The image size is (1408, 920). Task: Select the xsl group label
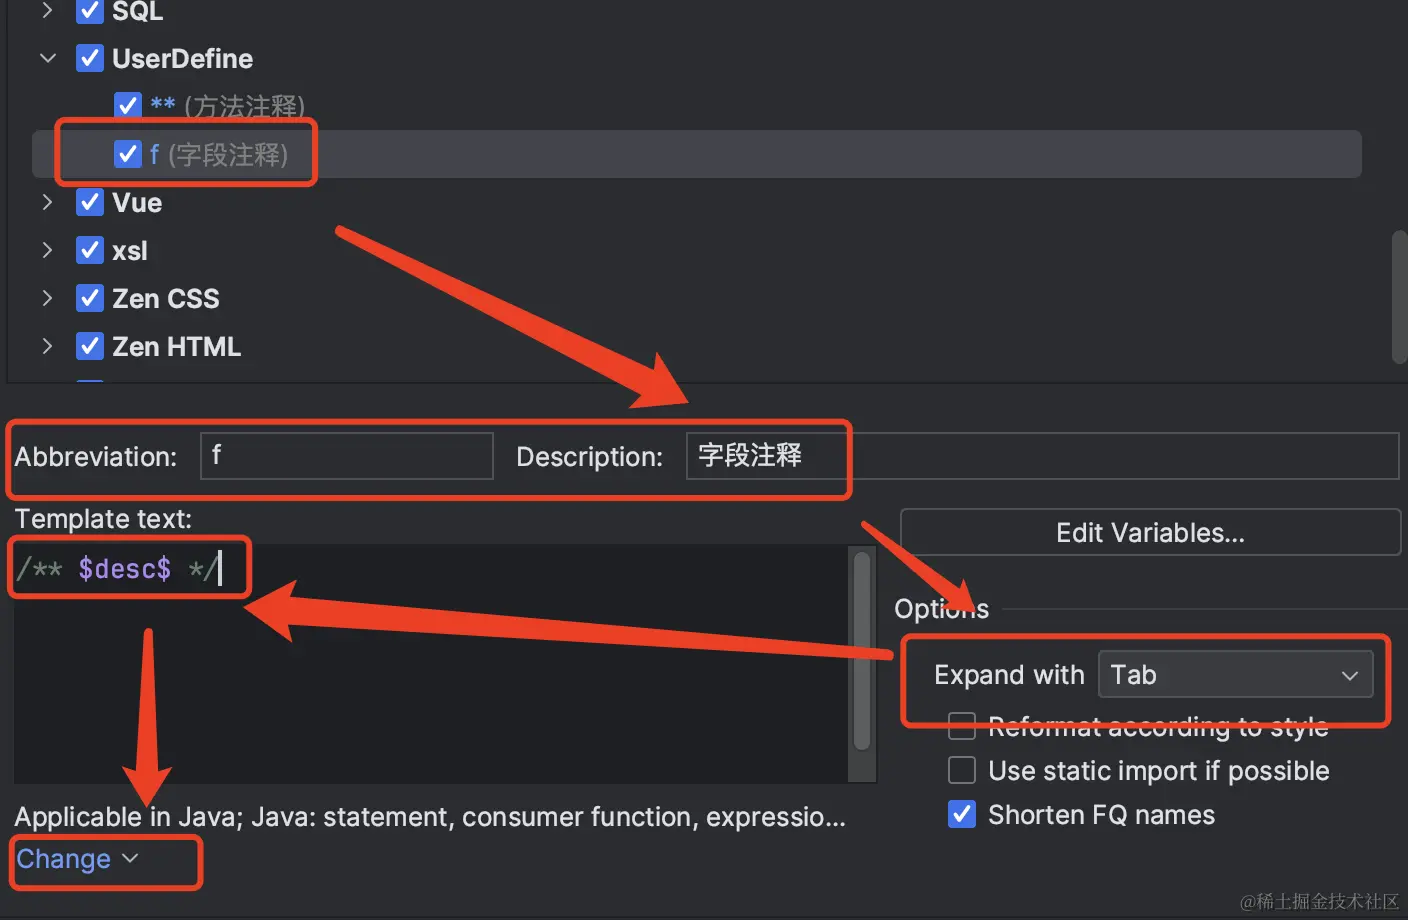[x=130, y=250]
